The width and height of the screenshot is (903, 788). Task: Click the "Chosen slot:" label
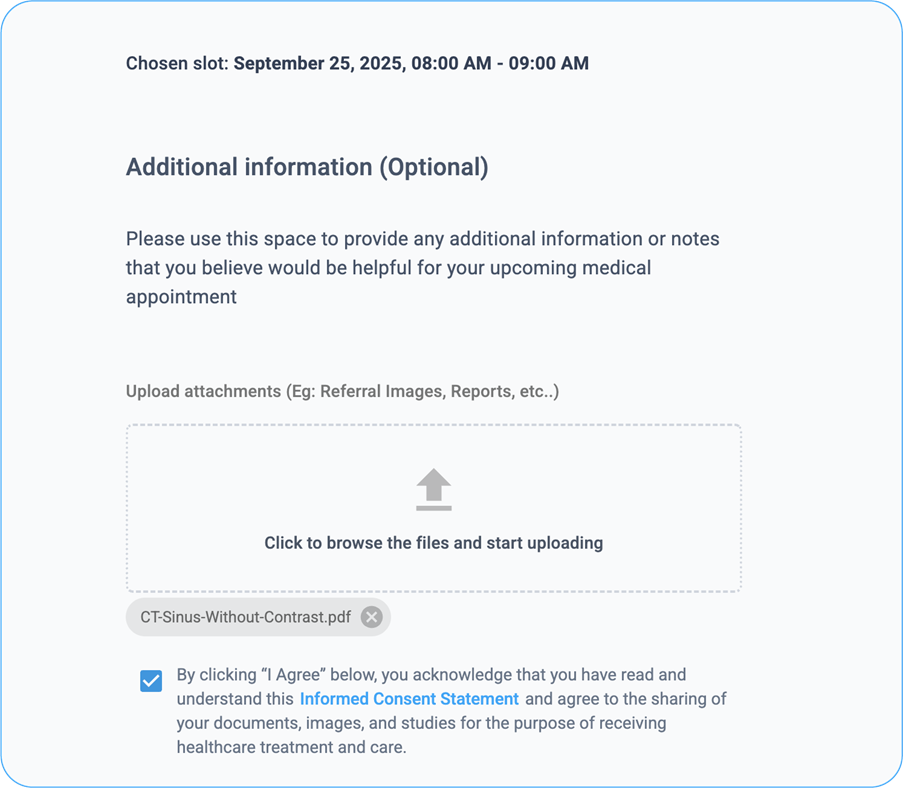(177, 64)
